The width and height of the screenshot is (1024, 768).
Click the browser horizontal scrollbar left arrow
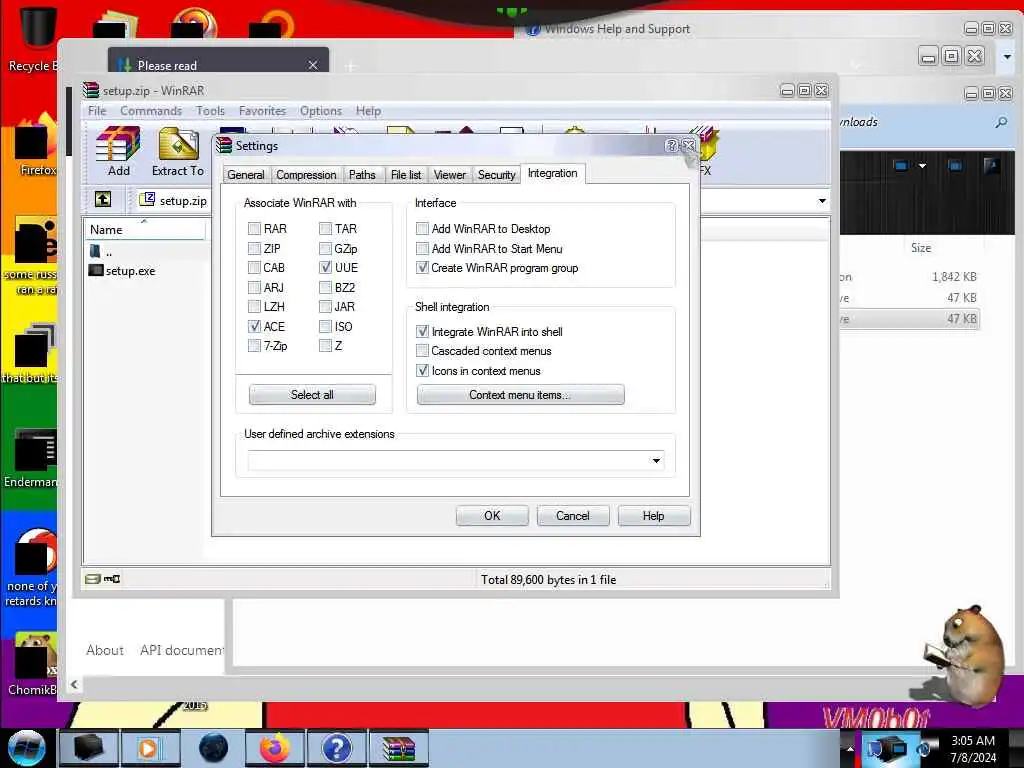pos(74,684)
